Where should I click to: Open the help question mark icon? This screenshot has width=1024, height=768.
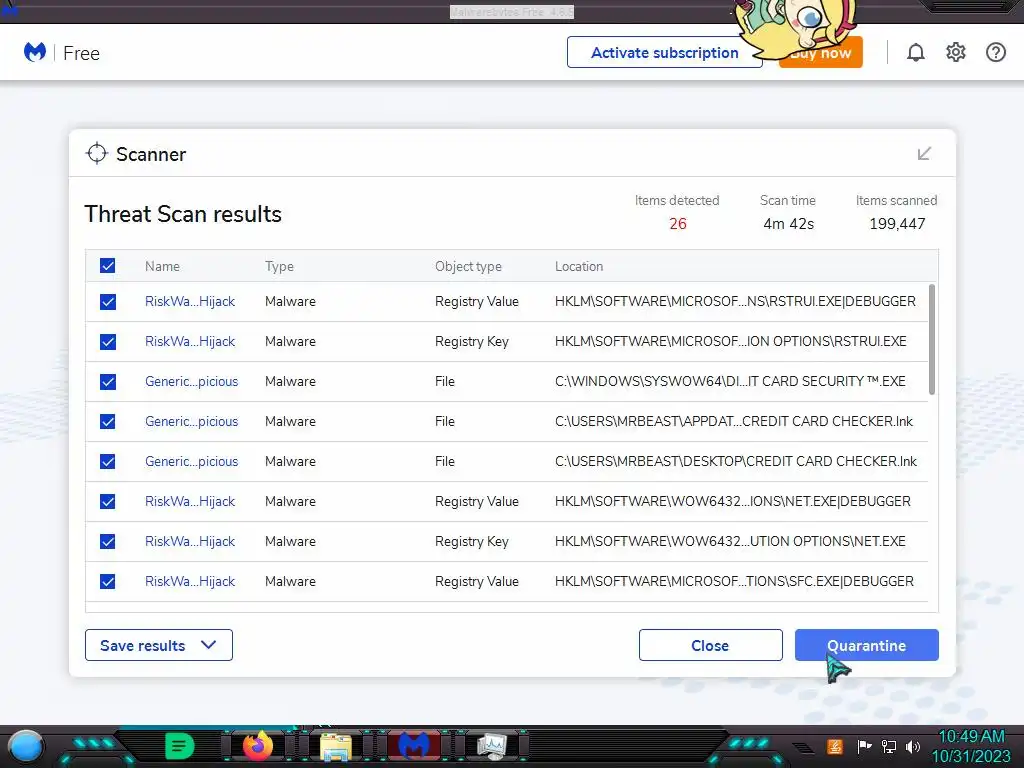coord(995,52)
